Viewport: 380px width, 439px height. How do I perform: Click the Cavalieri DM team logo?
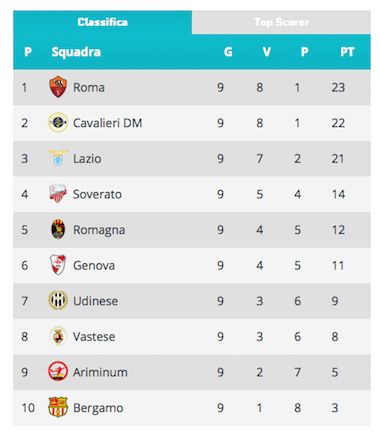point(58,123)
